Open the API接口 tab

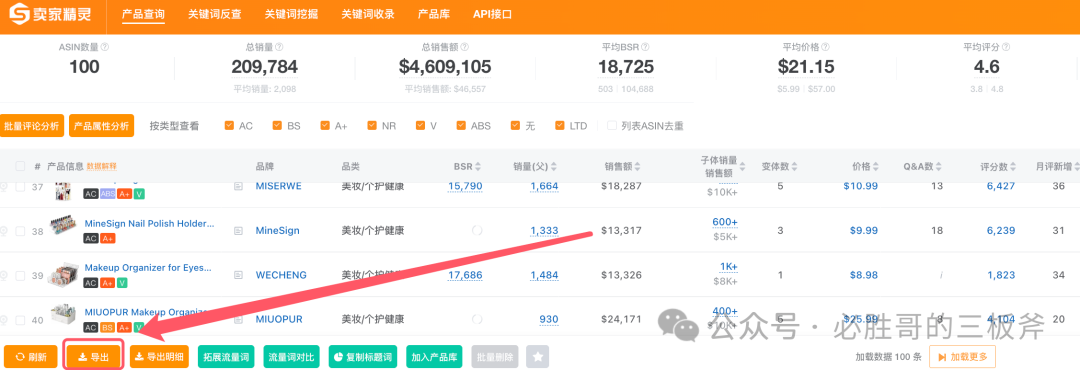[492, 14]
